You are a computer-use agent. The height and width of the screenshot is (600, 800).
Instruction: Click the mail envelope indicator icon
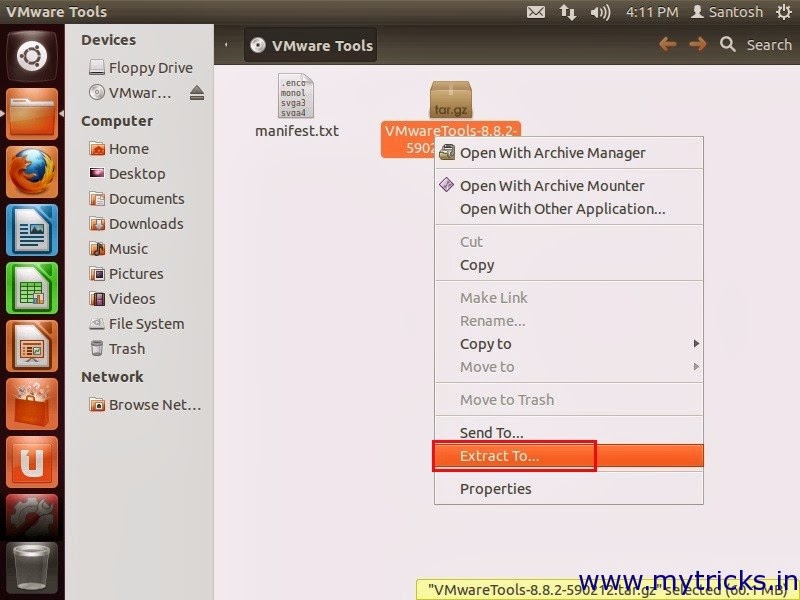tap(536, 12)
